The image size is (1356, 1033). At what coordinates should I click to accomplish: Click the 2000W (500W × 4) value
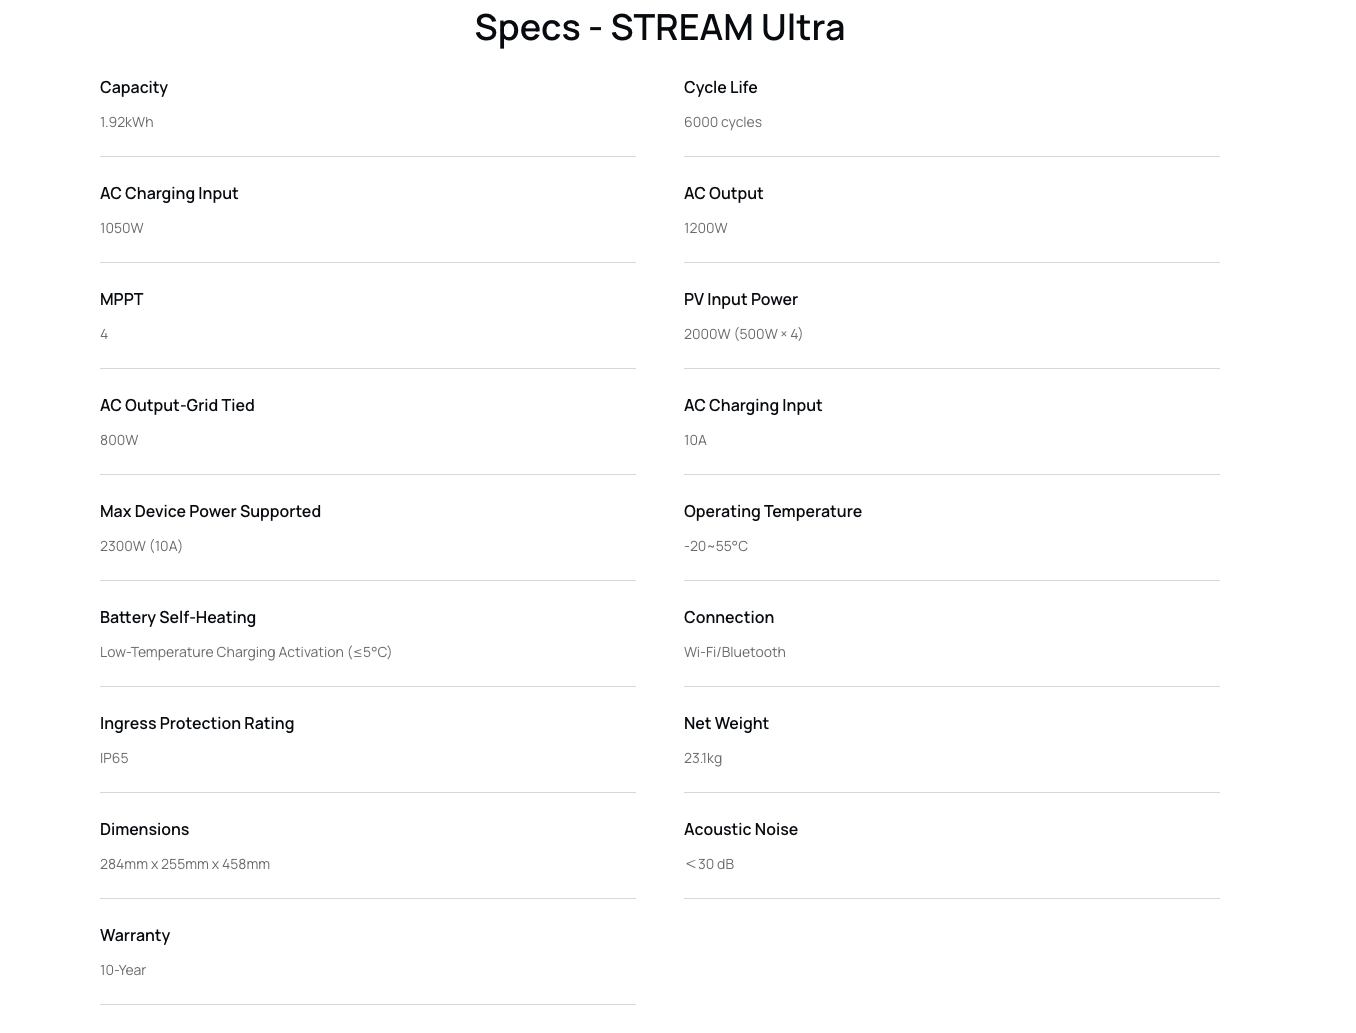(x=743, y=334)
